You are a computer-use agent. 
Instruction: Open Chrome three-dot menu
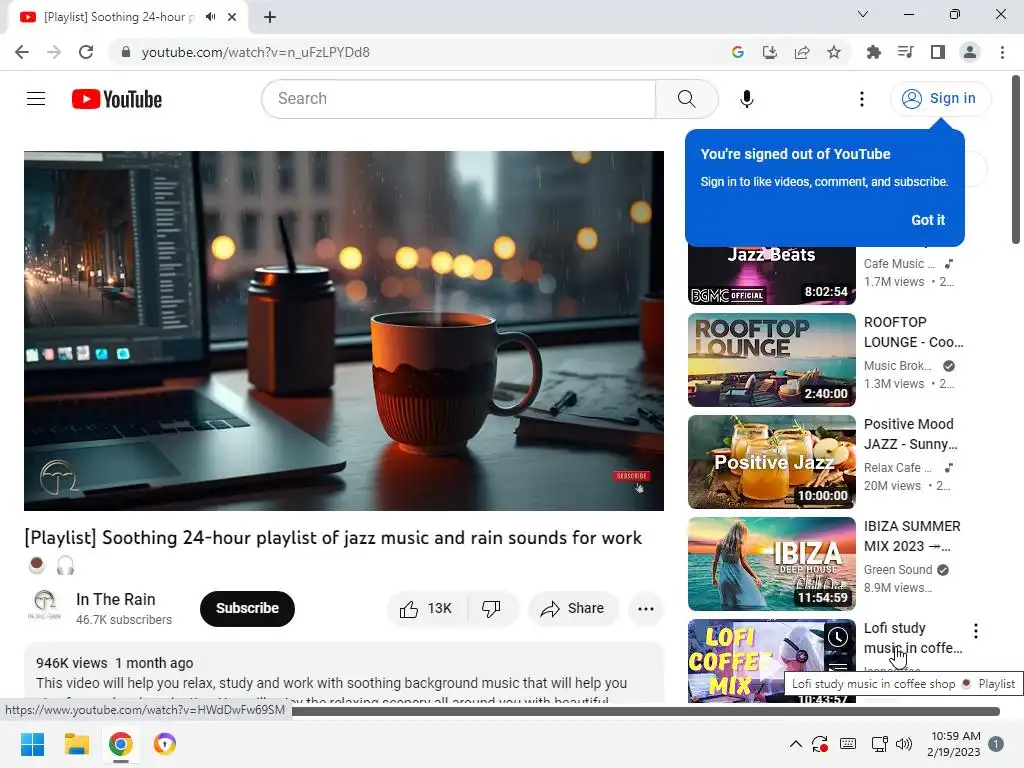(1002, 52)
